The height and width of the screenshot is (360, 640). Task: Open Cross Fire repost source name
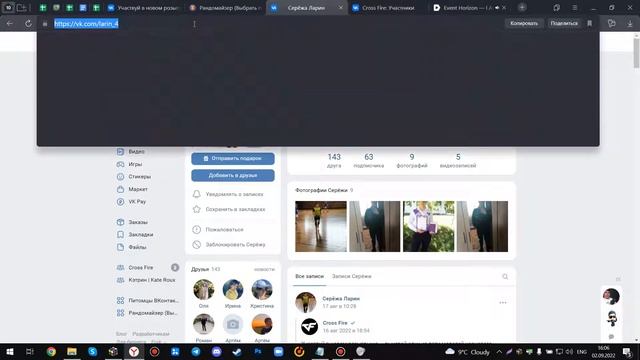[x=335, y=323]
